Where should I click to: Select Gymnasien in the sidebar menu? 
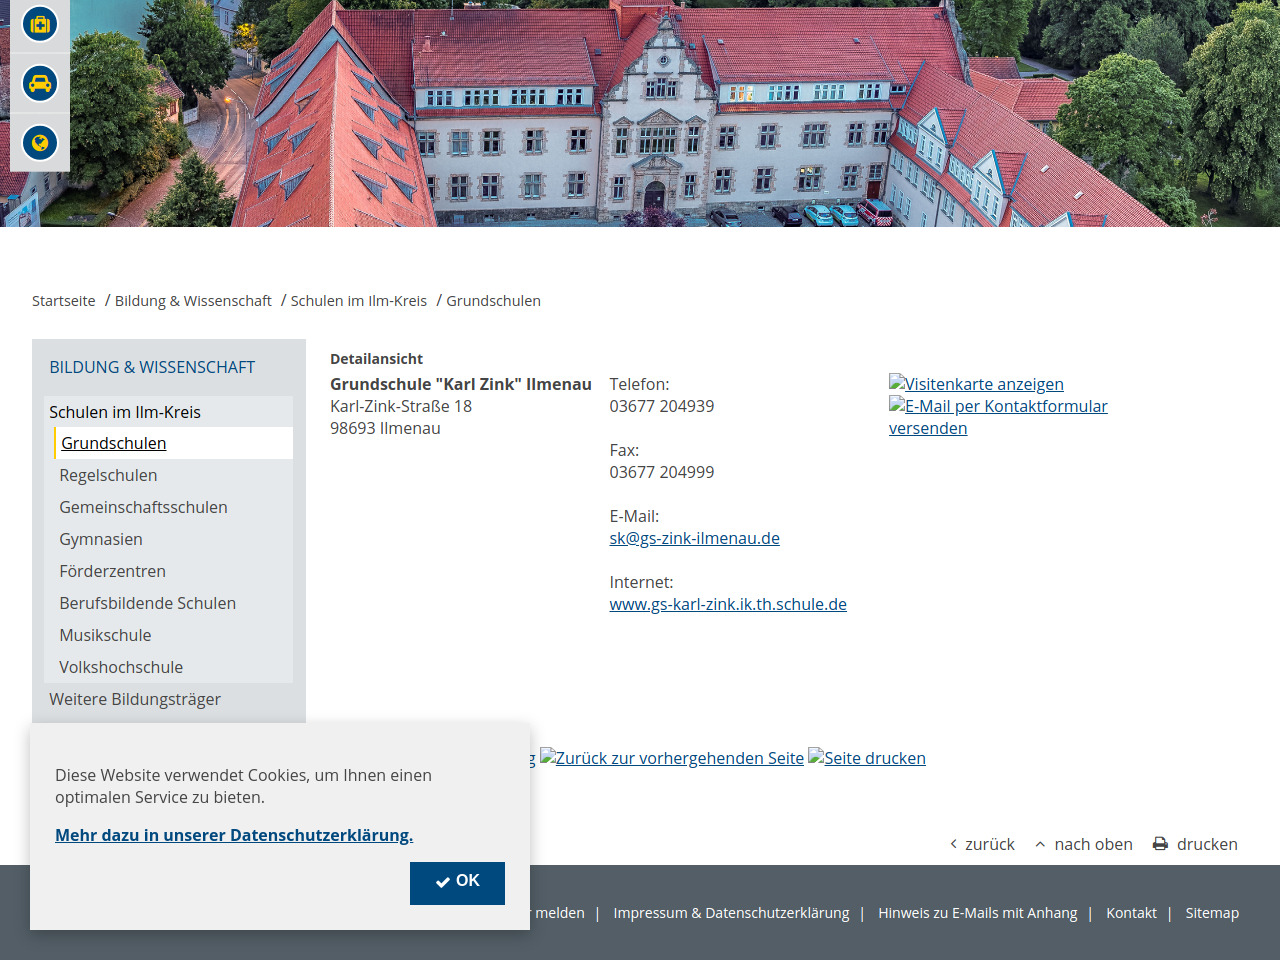click(101, 539)
